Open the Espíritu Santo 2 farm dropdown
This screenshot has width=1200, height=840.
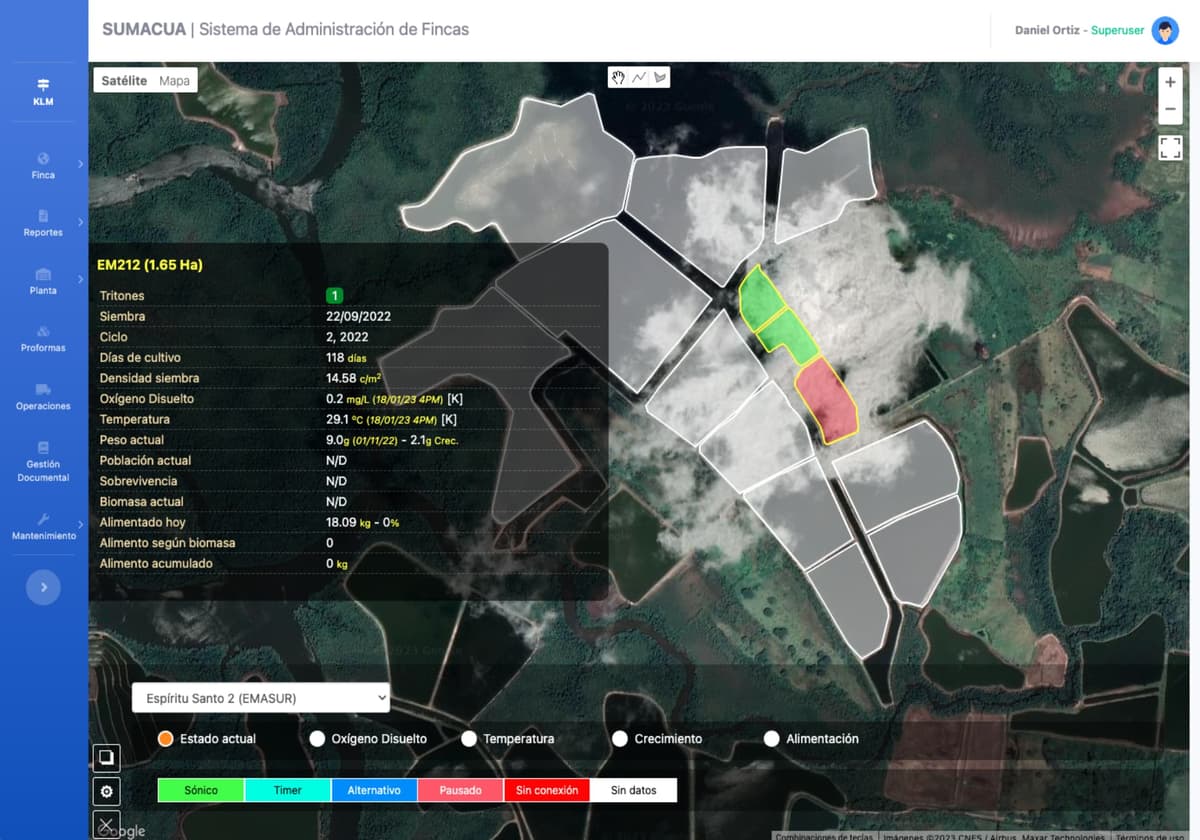click(261, 698)
